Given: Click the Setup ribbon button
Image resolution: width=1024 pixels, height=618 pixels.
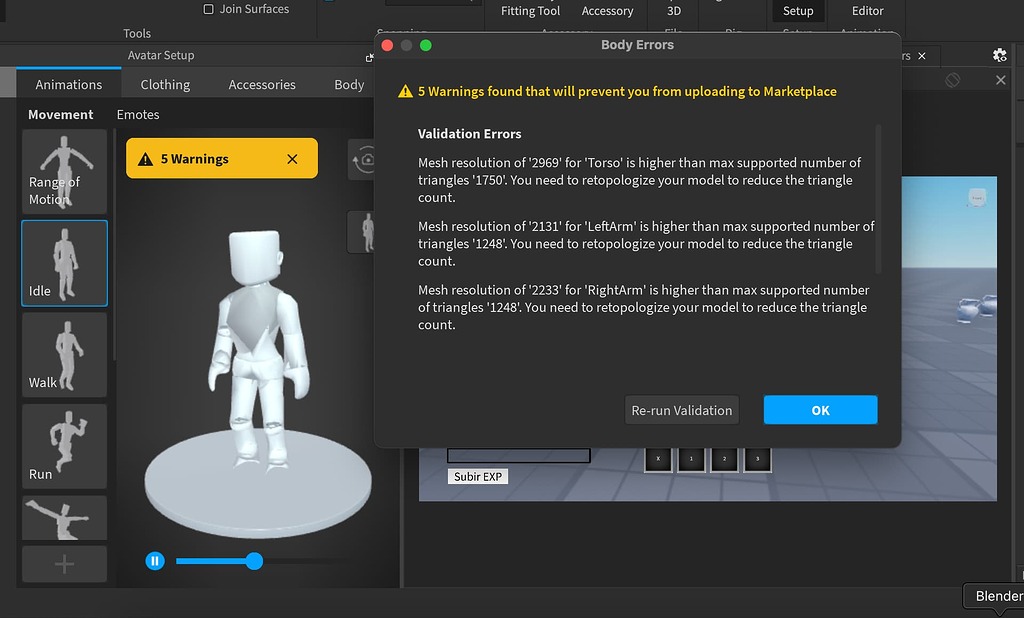Looking at the screenshot, I should [798, 11].
